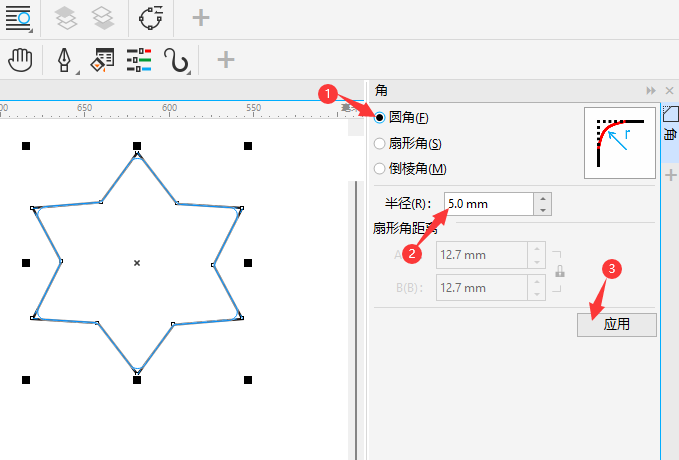Click the 半径 radius input field

coord(488,204)
